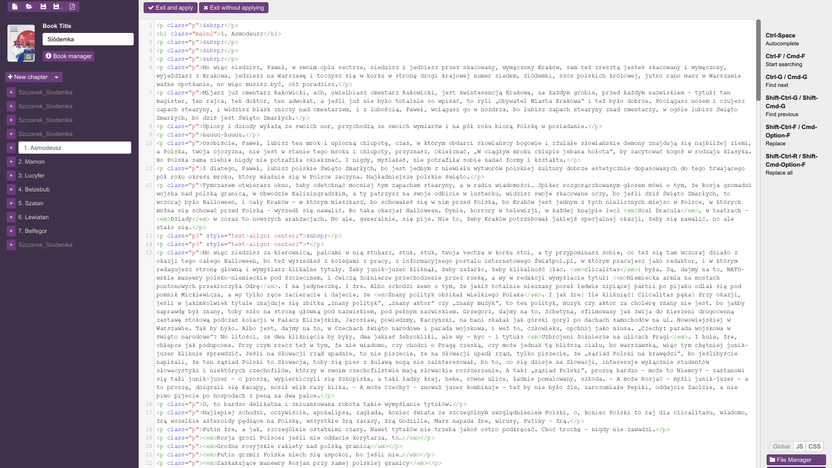Open the New chapter dropdown arrow
The image size is (832, 468).
tap(57, 77)
